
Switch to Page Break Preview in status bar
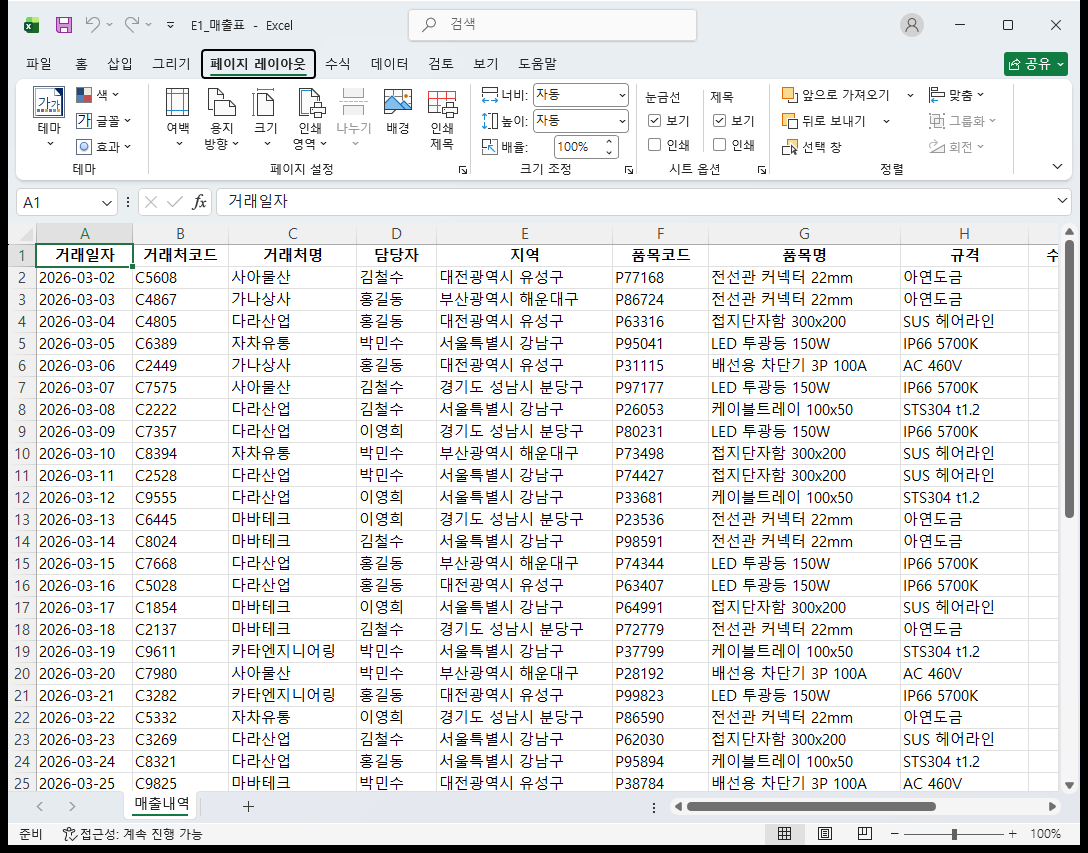pos(865,834)
